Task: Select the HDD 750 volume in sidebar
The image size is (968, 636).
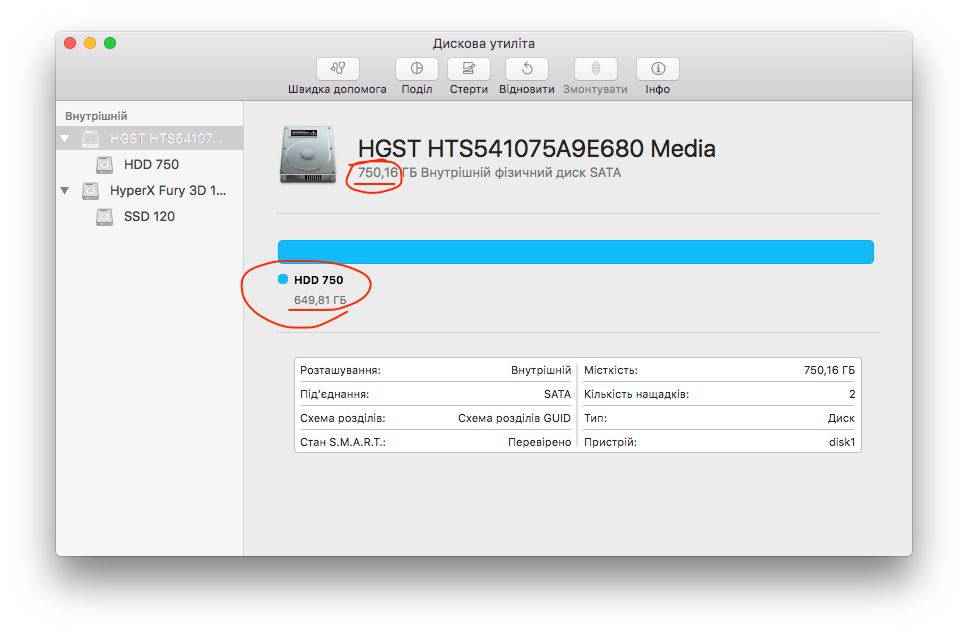Action: (x=149, y=164)
